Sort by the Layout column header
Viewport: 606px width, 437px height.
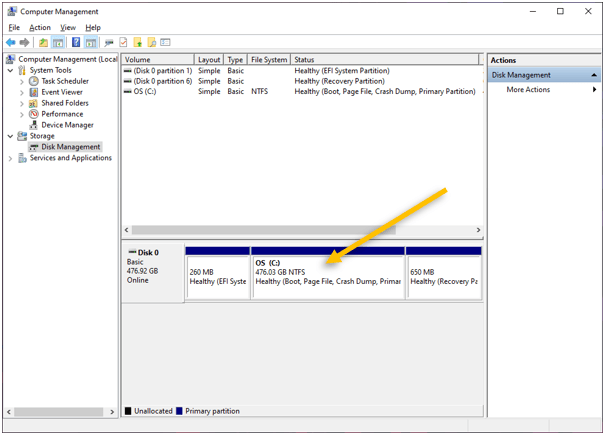pos(209,60)
